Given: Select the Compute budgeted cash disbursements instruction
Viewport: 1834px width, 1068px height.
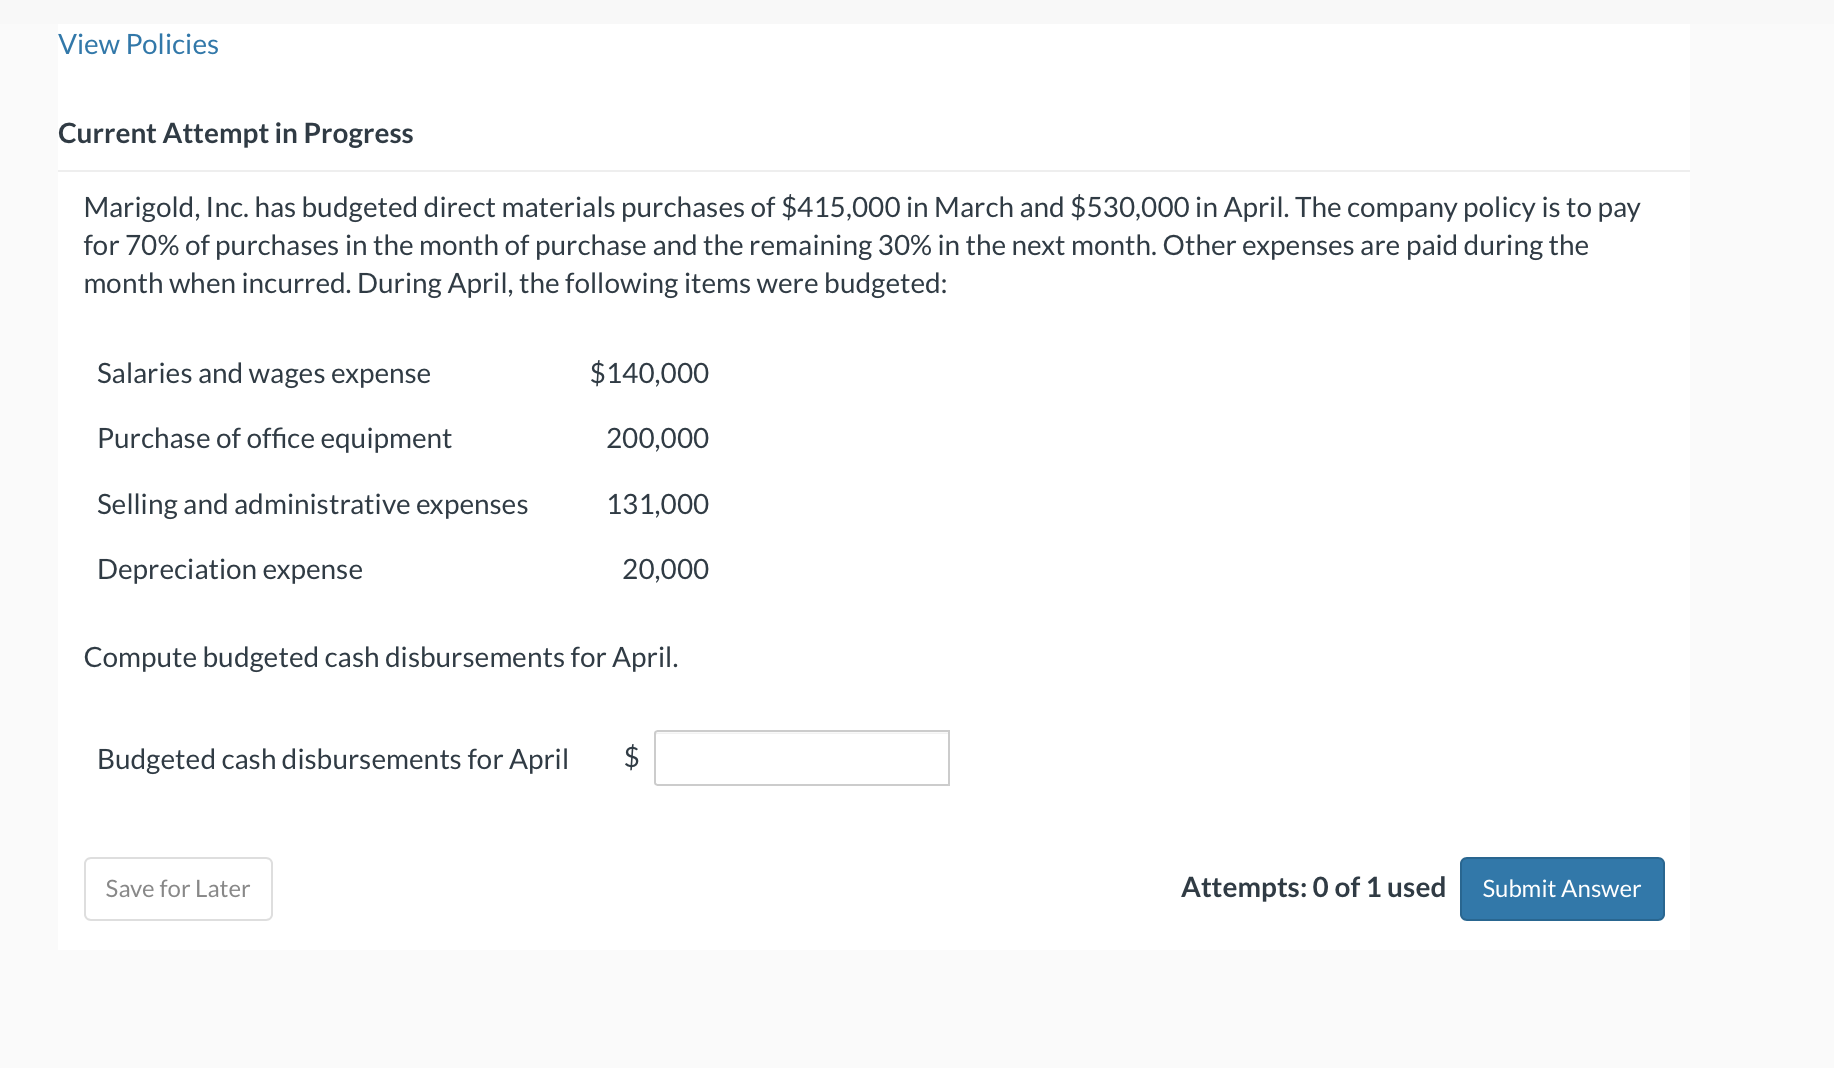Looking at the screenshot, I should (x=381, y=657).
